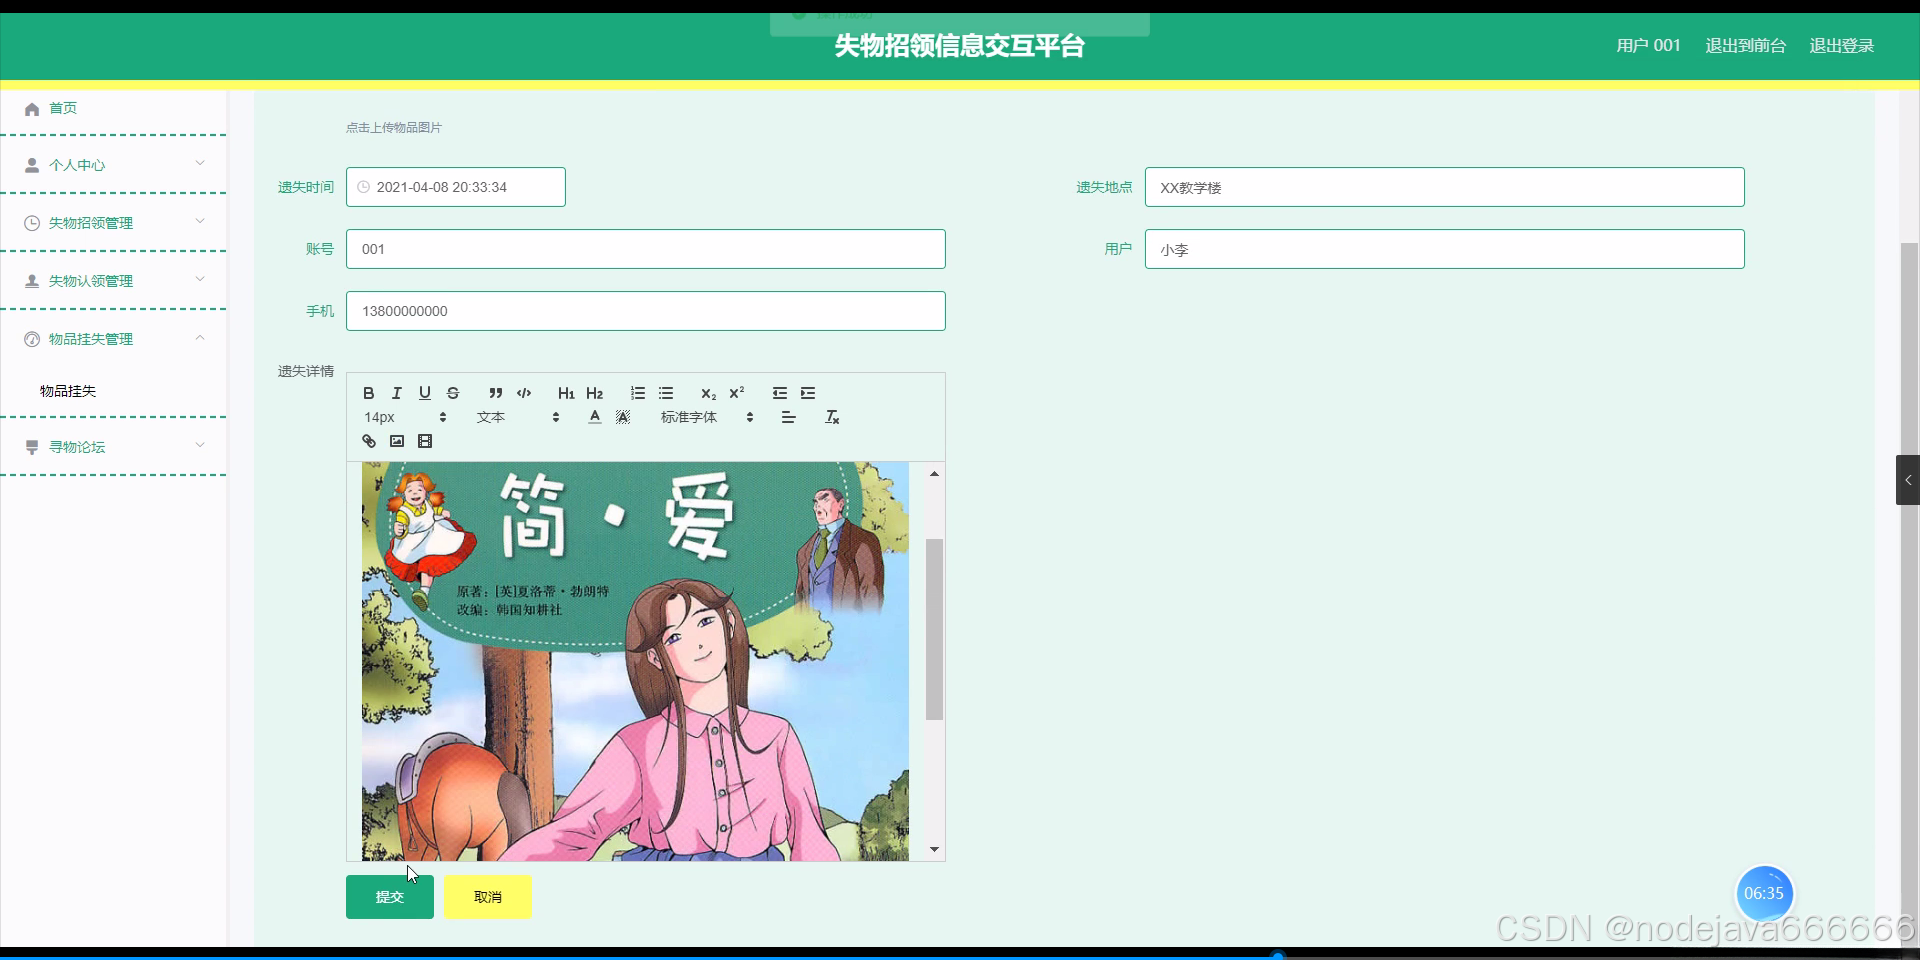Open the 文本 heading type dropdown
The height and width of the screenshot is (960, 1920).
tap(518, 417)
